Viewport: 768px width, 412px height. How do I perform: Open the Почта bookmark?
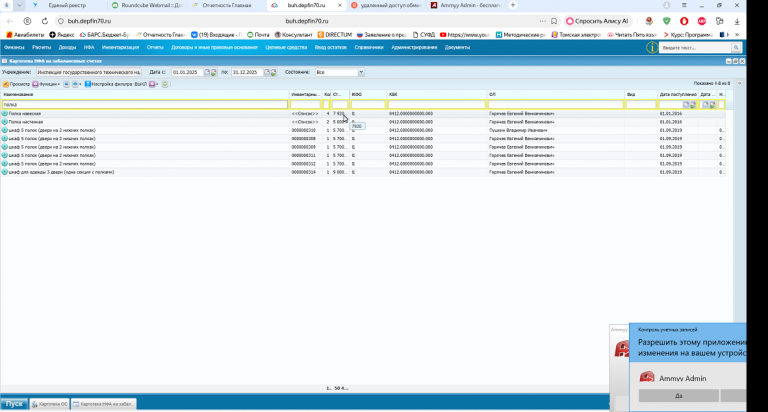coord(258,35)
